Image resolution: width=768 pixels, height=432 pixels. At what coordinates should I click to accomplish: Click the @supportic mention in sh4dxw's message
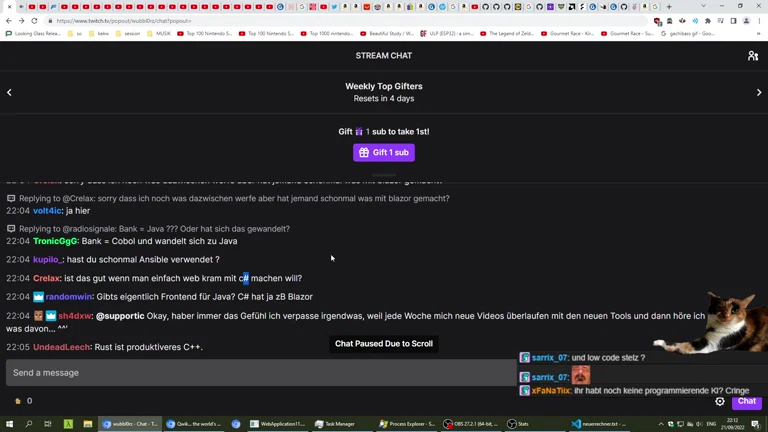click(120, 316)
